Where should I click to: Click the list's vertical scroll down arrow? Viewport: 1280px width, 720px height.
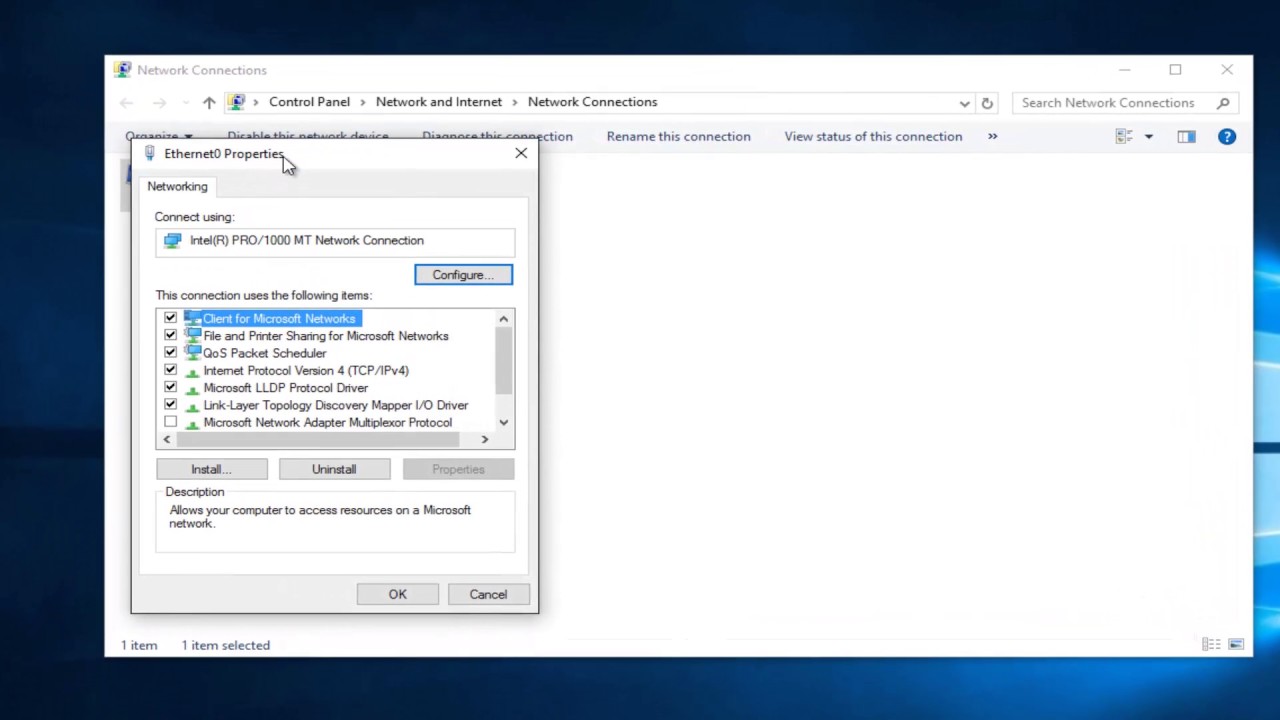click(504, 423)
